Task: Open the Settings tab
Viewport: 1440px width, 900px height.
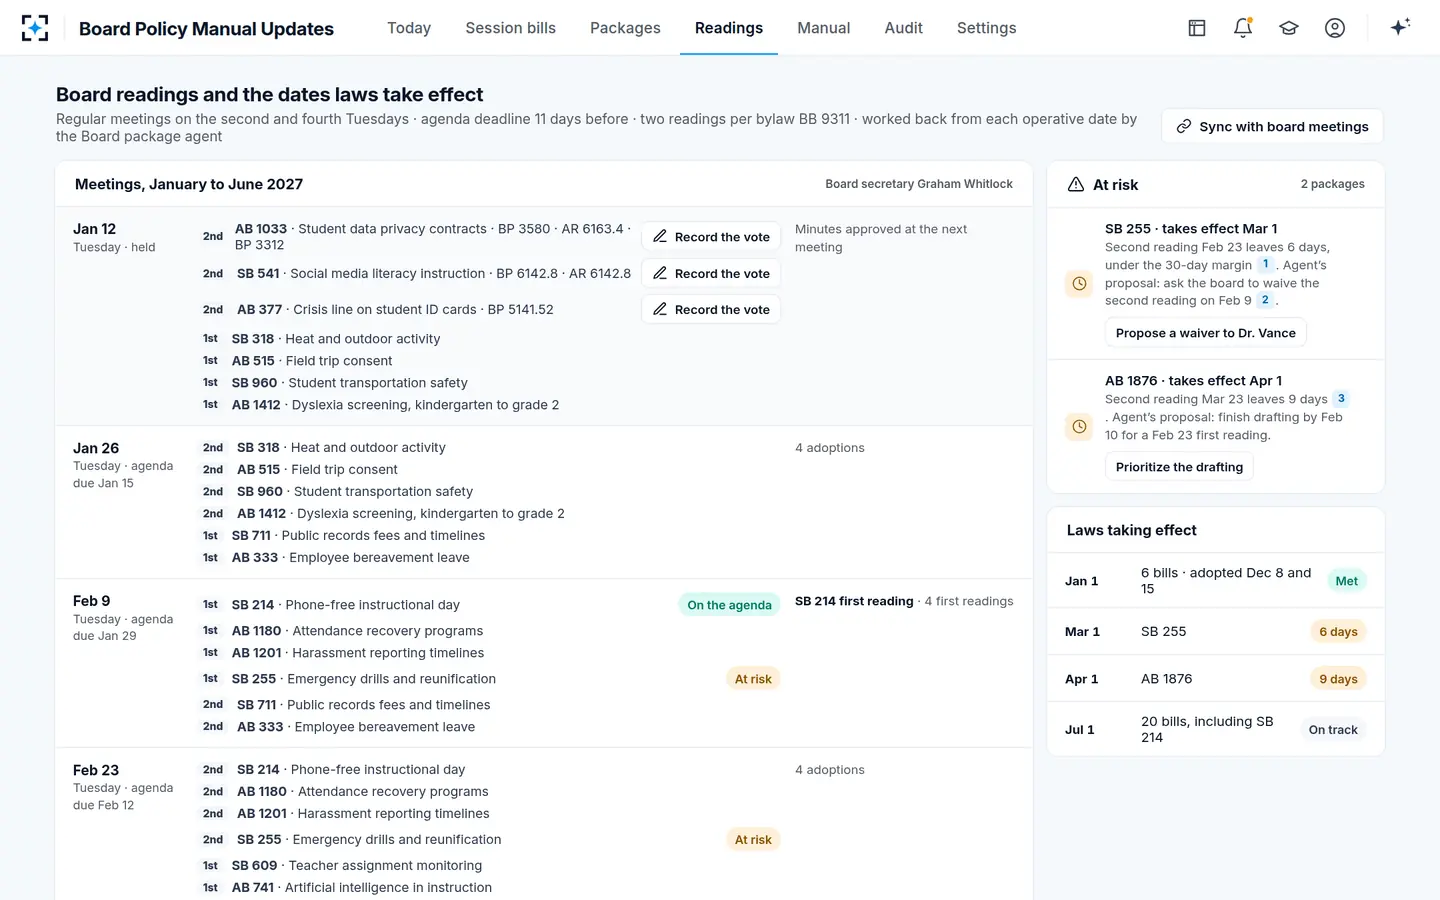Action: (x=987, y=28)
